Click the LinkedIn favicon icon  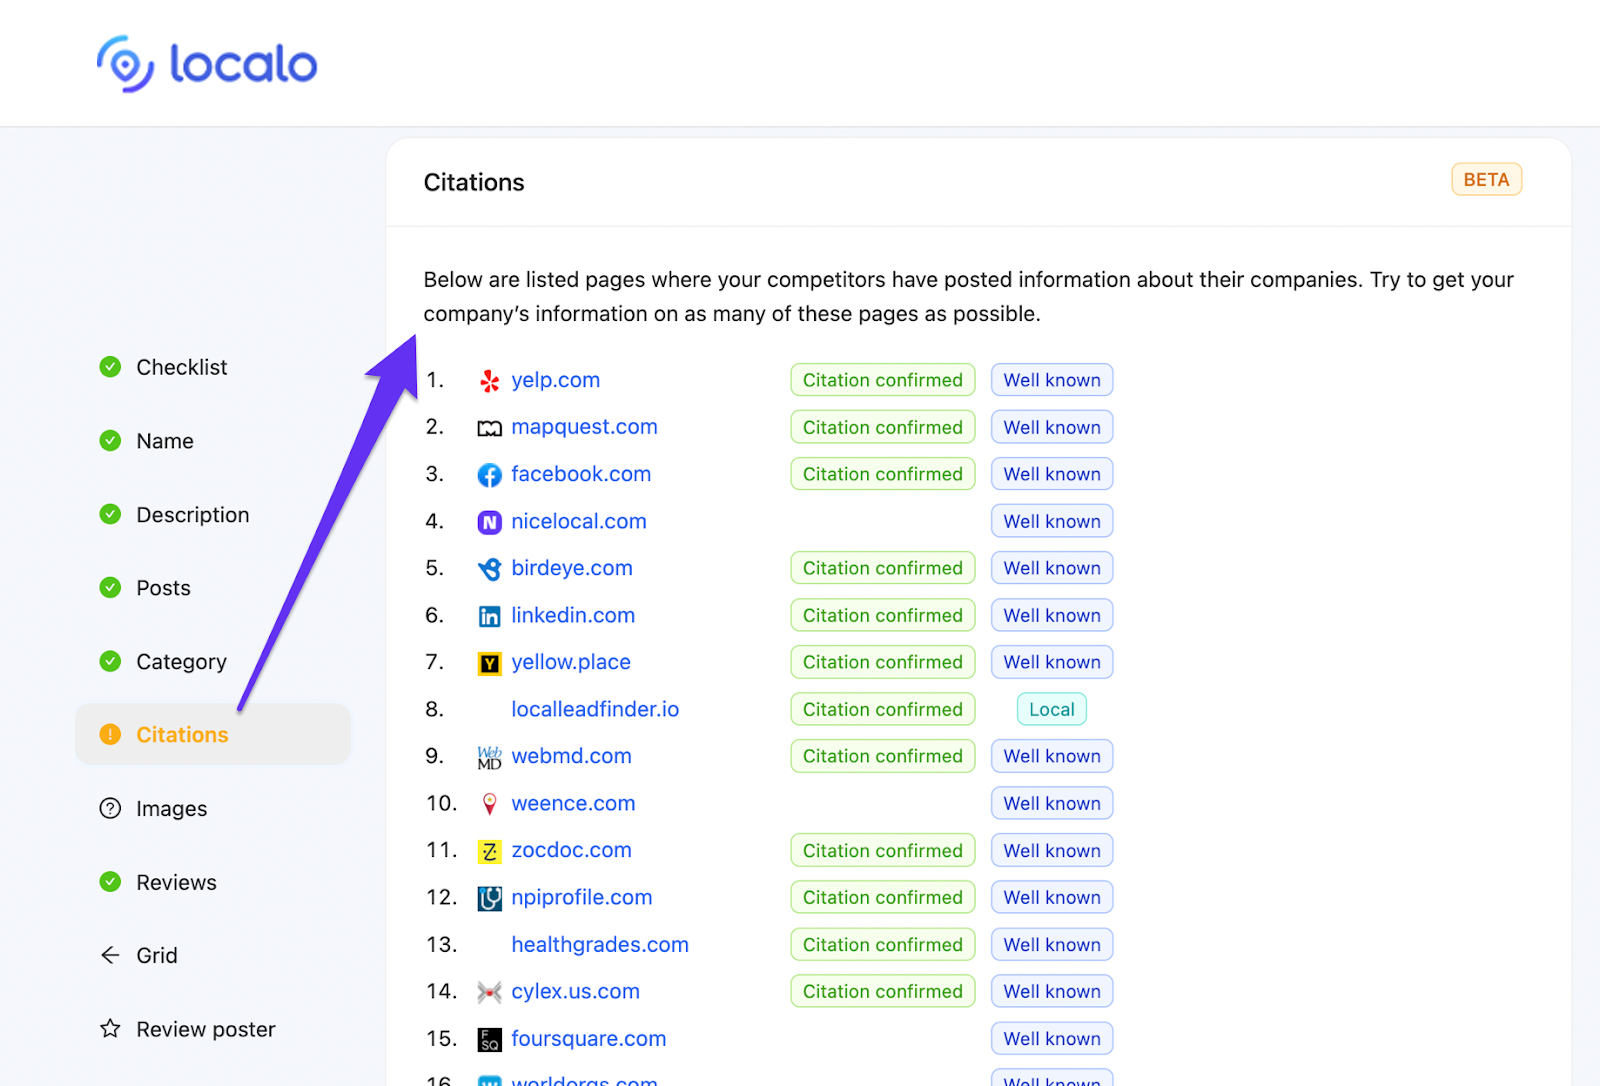pos(489,616)
